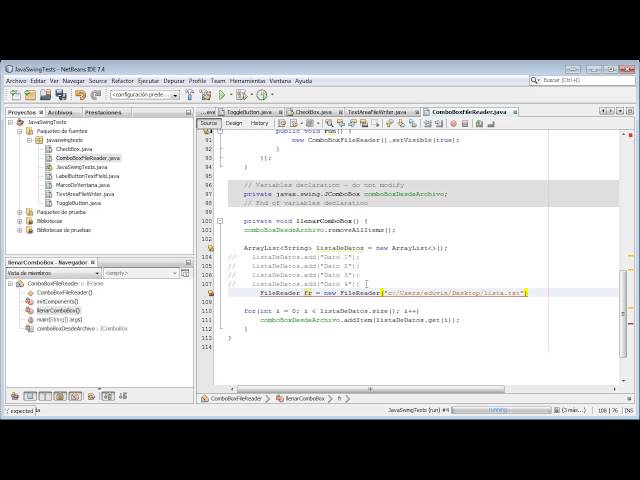Collapse the JavaSwingTests project node
The width and height of the screenshot is (640, 480).
pos(11,122)
